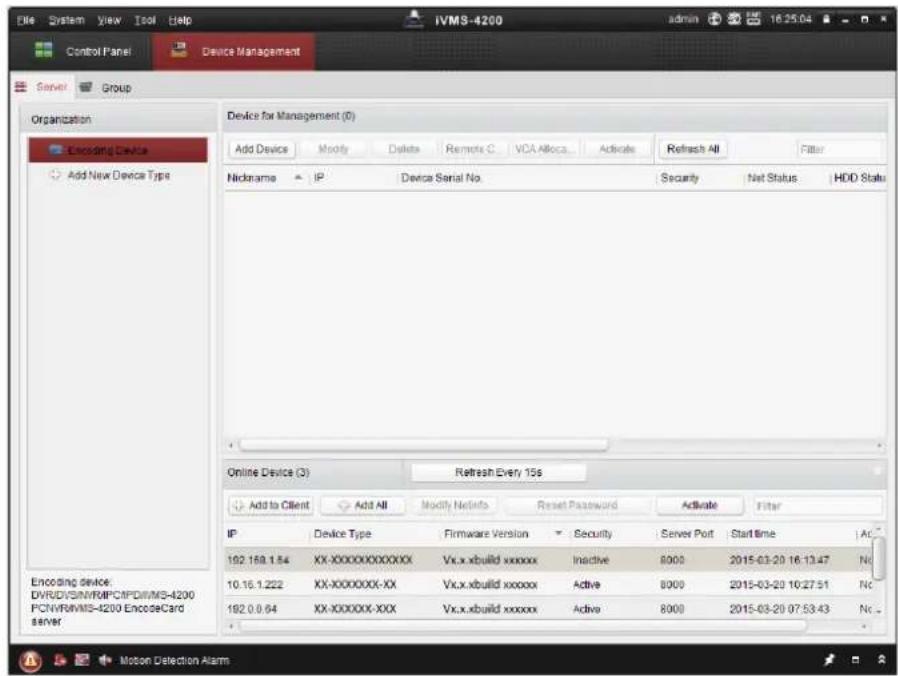Click the Reset Password button
The image size is (898, 676).
click(577, 505)
